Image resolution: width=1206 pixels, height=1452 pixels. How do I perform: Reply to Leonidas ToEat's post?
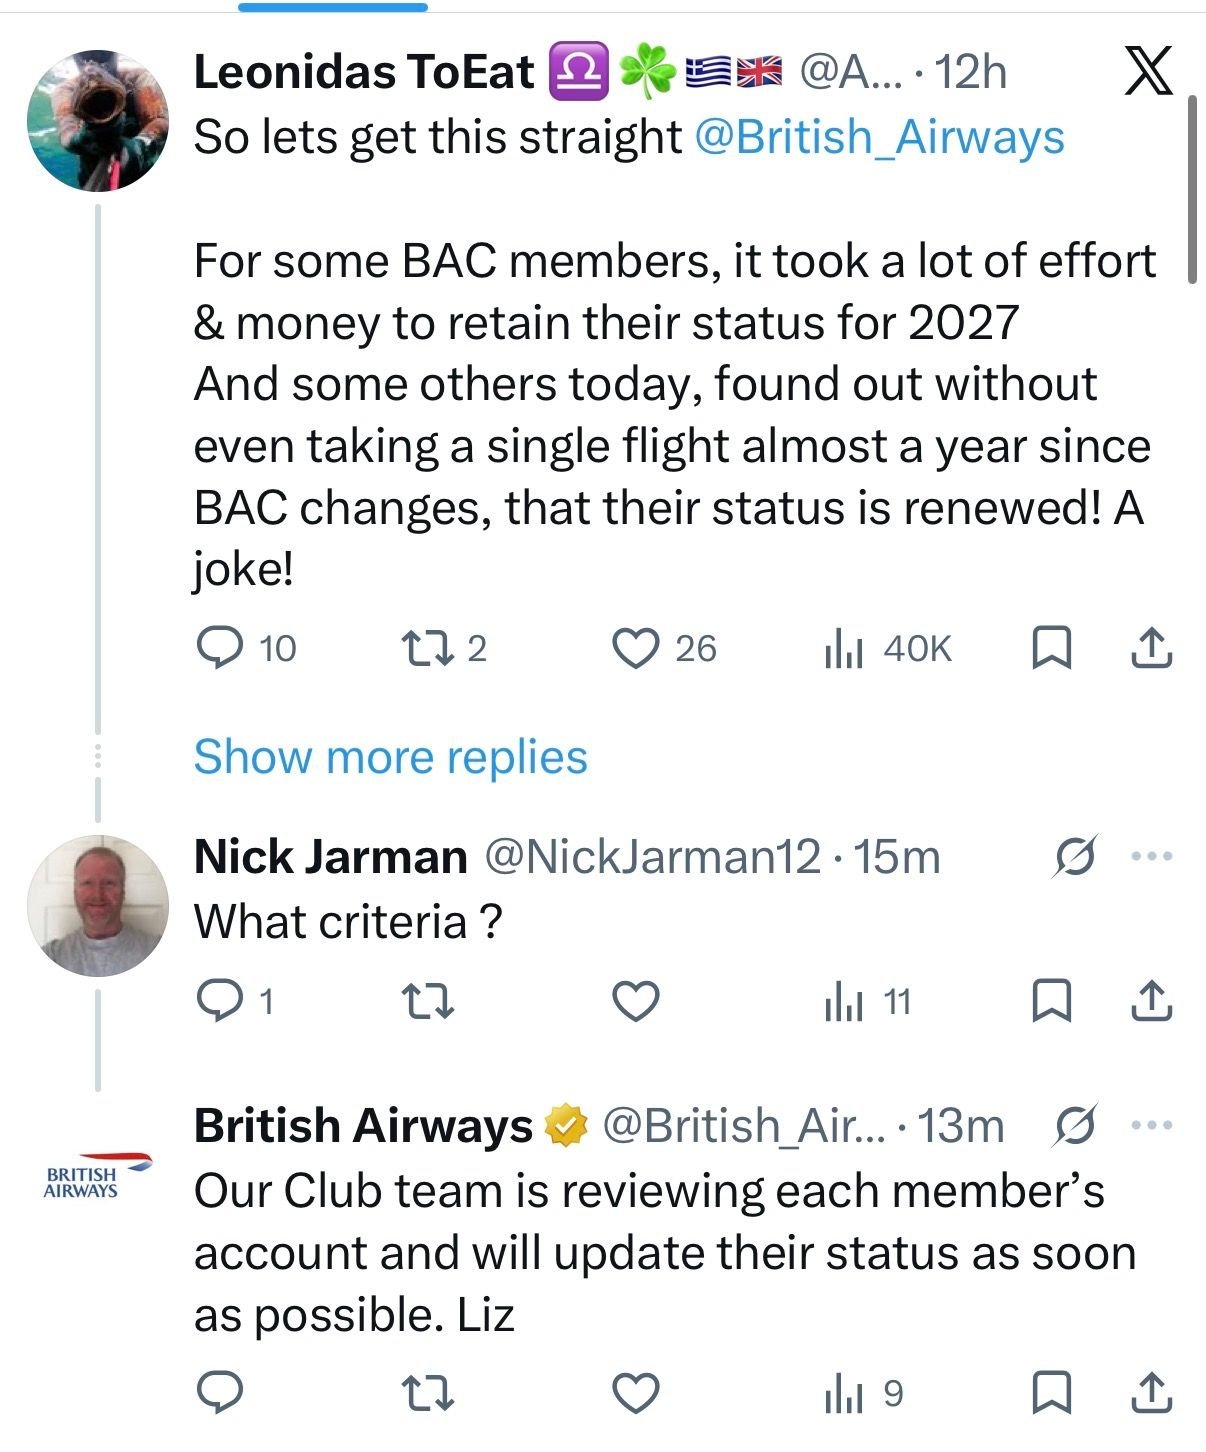click(220, 648)
